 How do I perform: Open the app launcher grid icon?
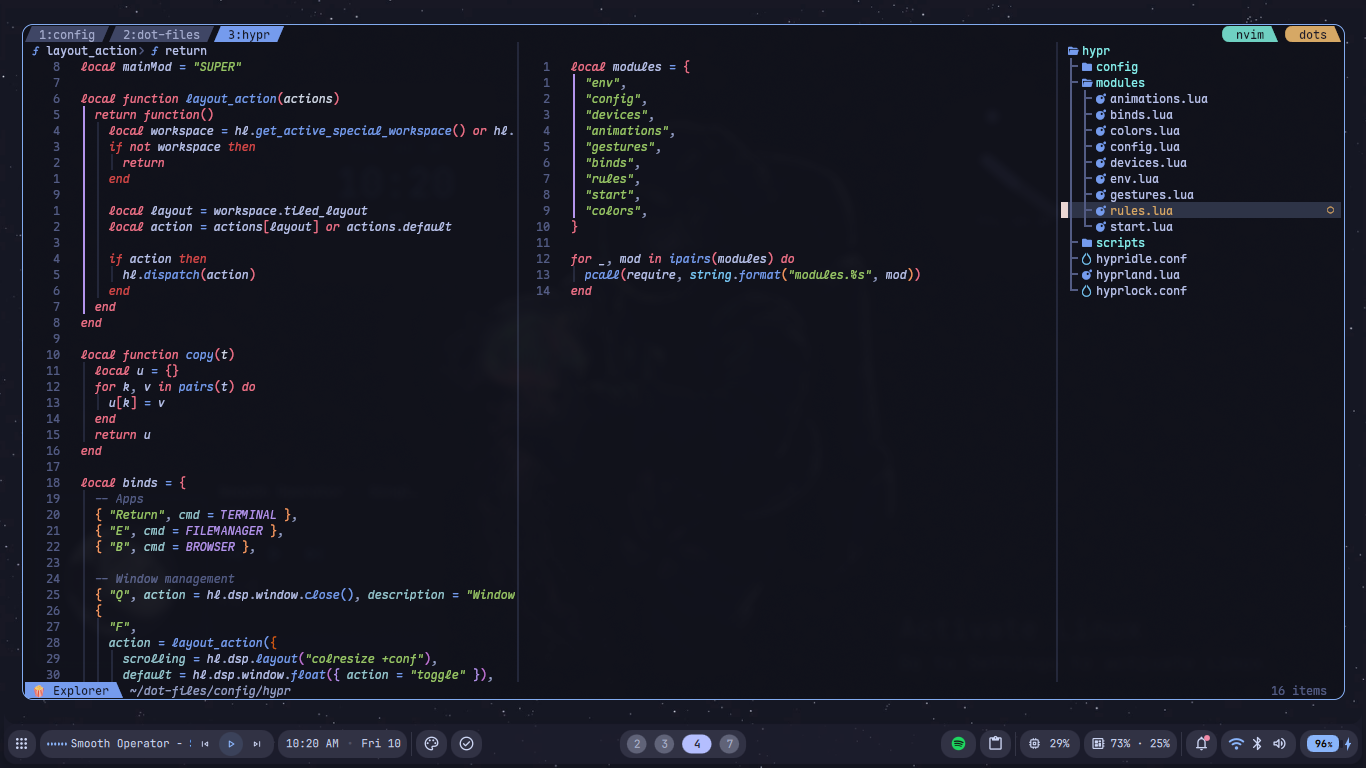pos(20,744)
